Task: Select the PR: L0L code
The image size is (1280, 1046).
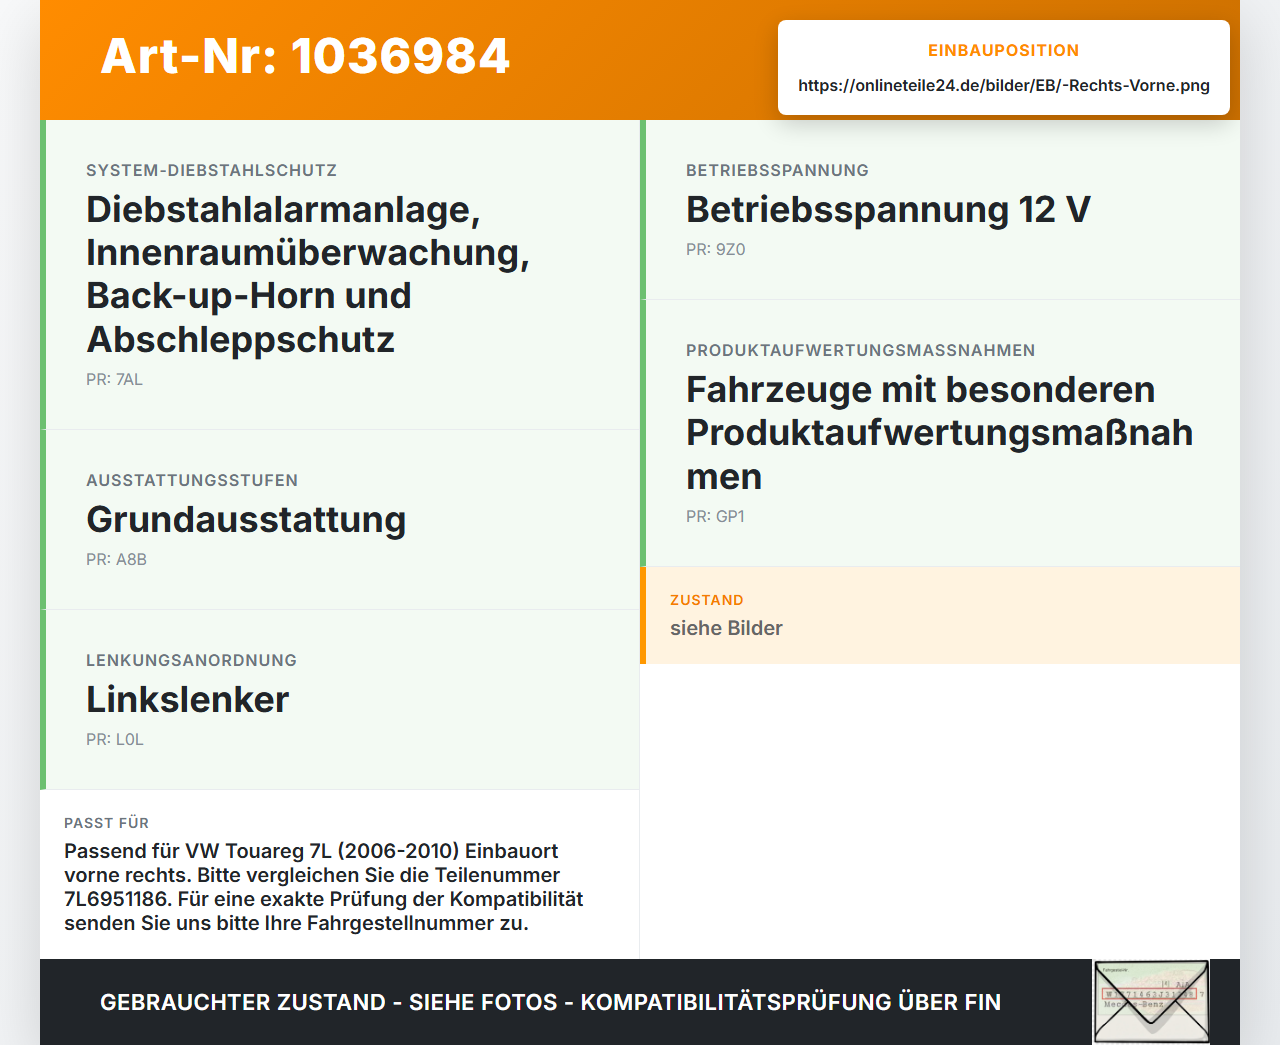Action: [x=115, y=739]
